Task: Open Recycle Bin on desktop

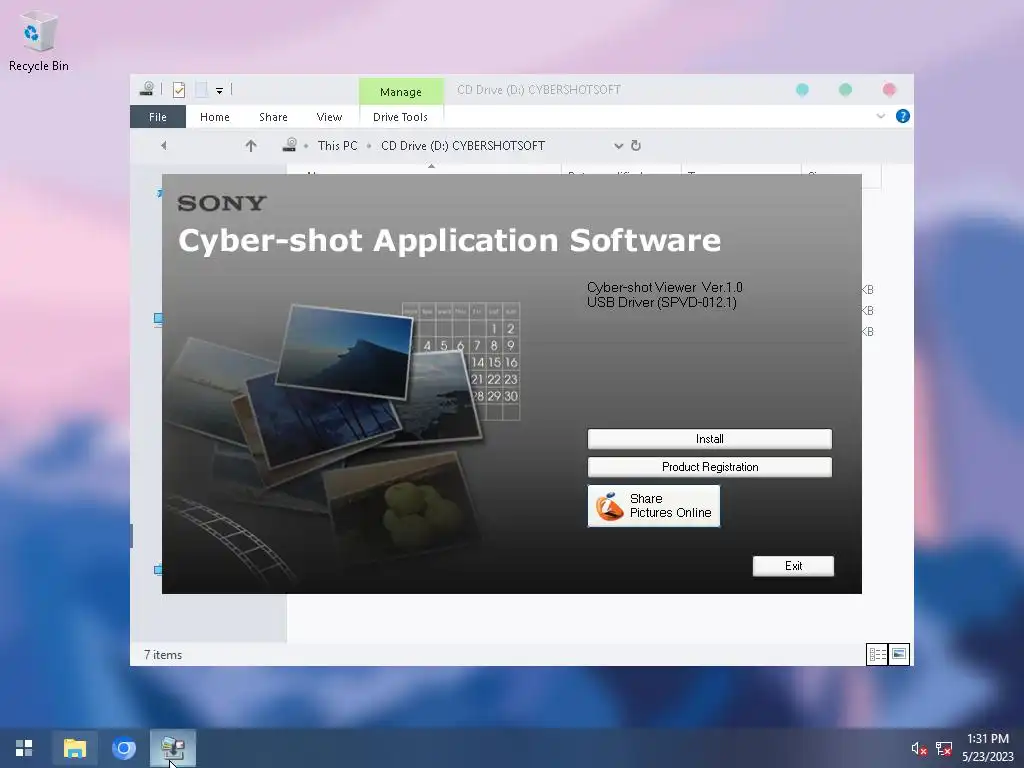Action: (39, 40)
